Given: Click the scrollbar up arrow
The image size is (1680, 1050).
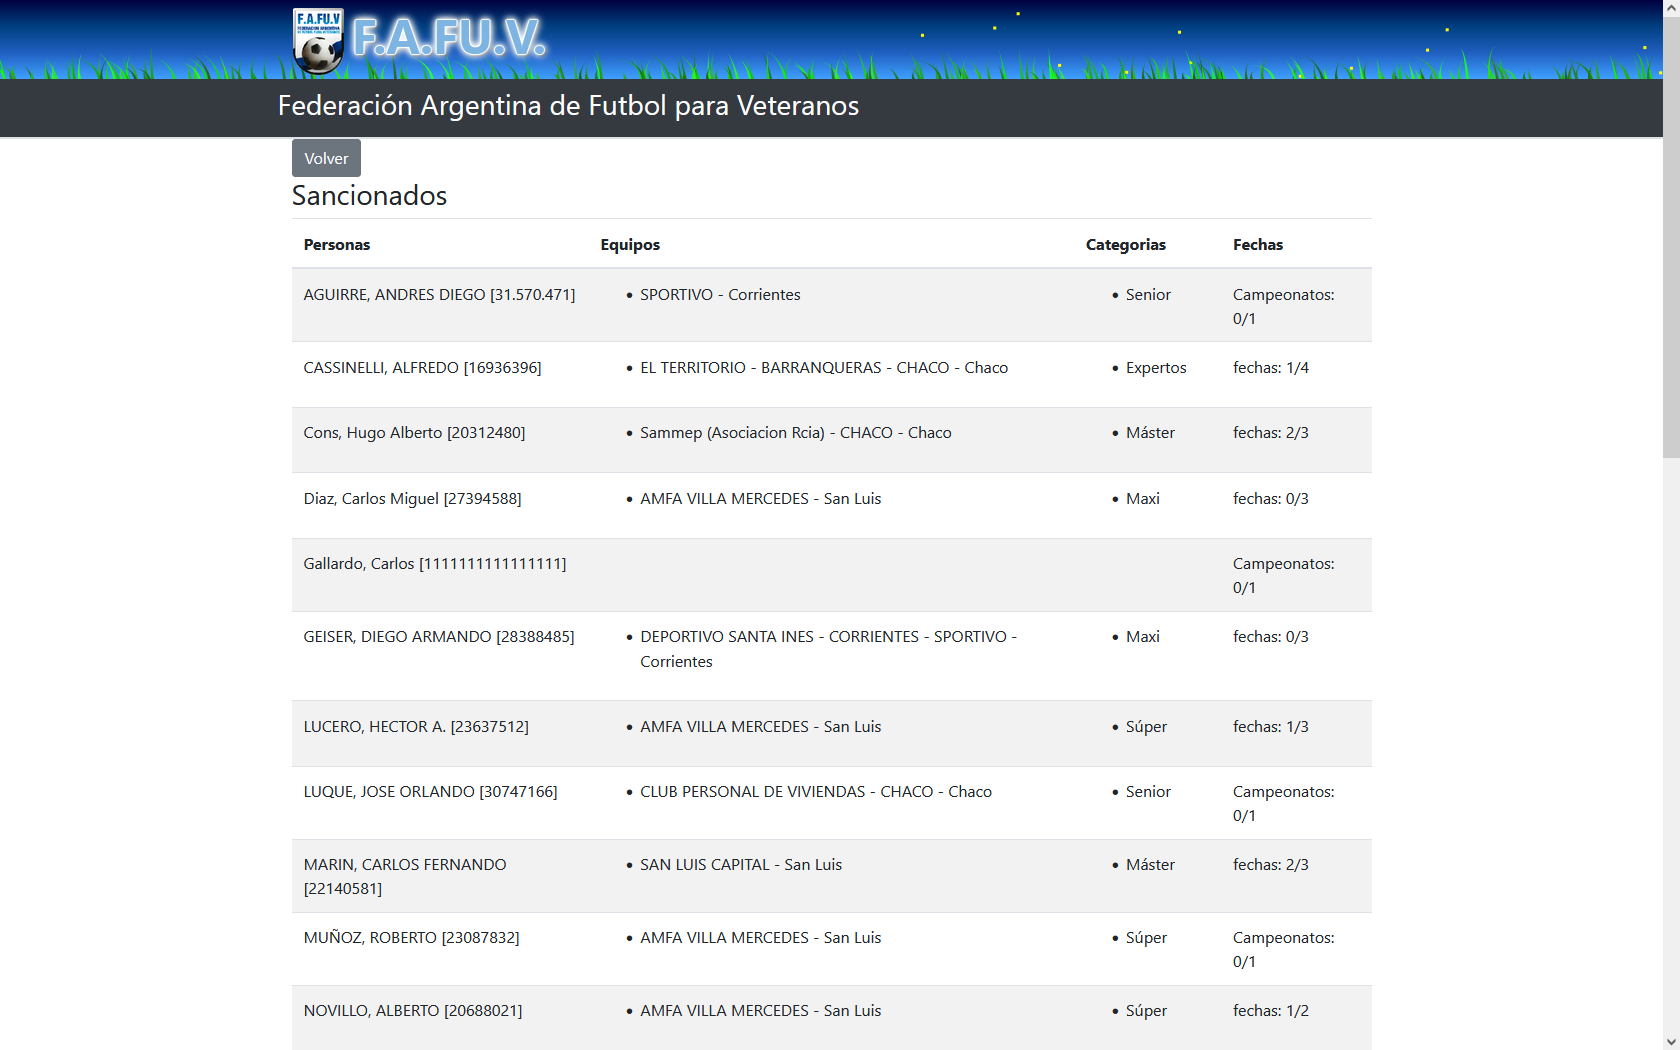Looking at the screenshot, I should coord(1671,8).
